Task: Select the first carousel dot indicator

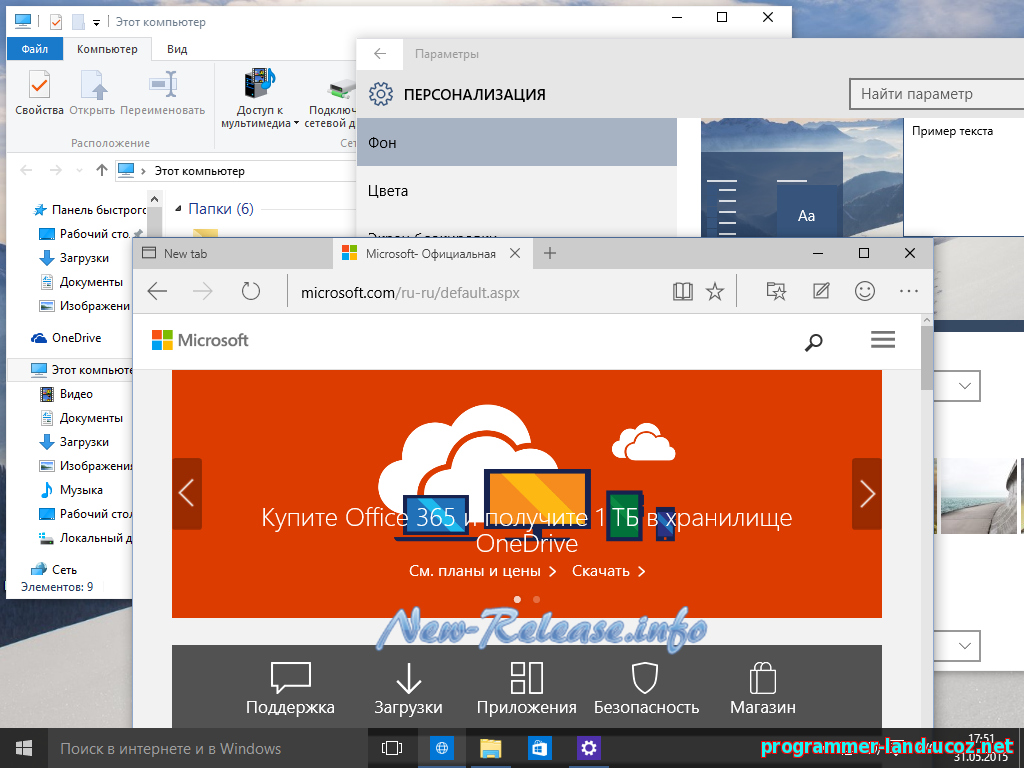Action: 517,600
